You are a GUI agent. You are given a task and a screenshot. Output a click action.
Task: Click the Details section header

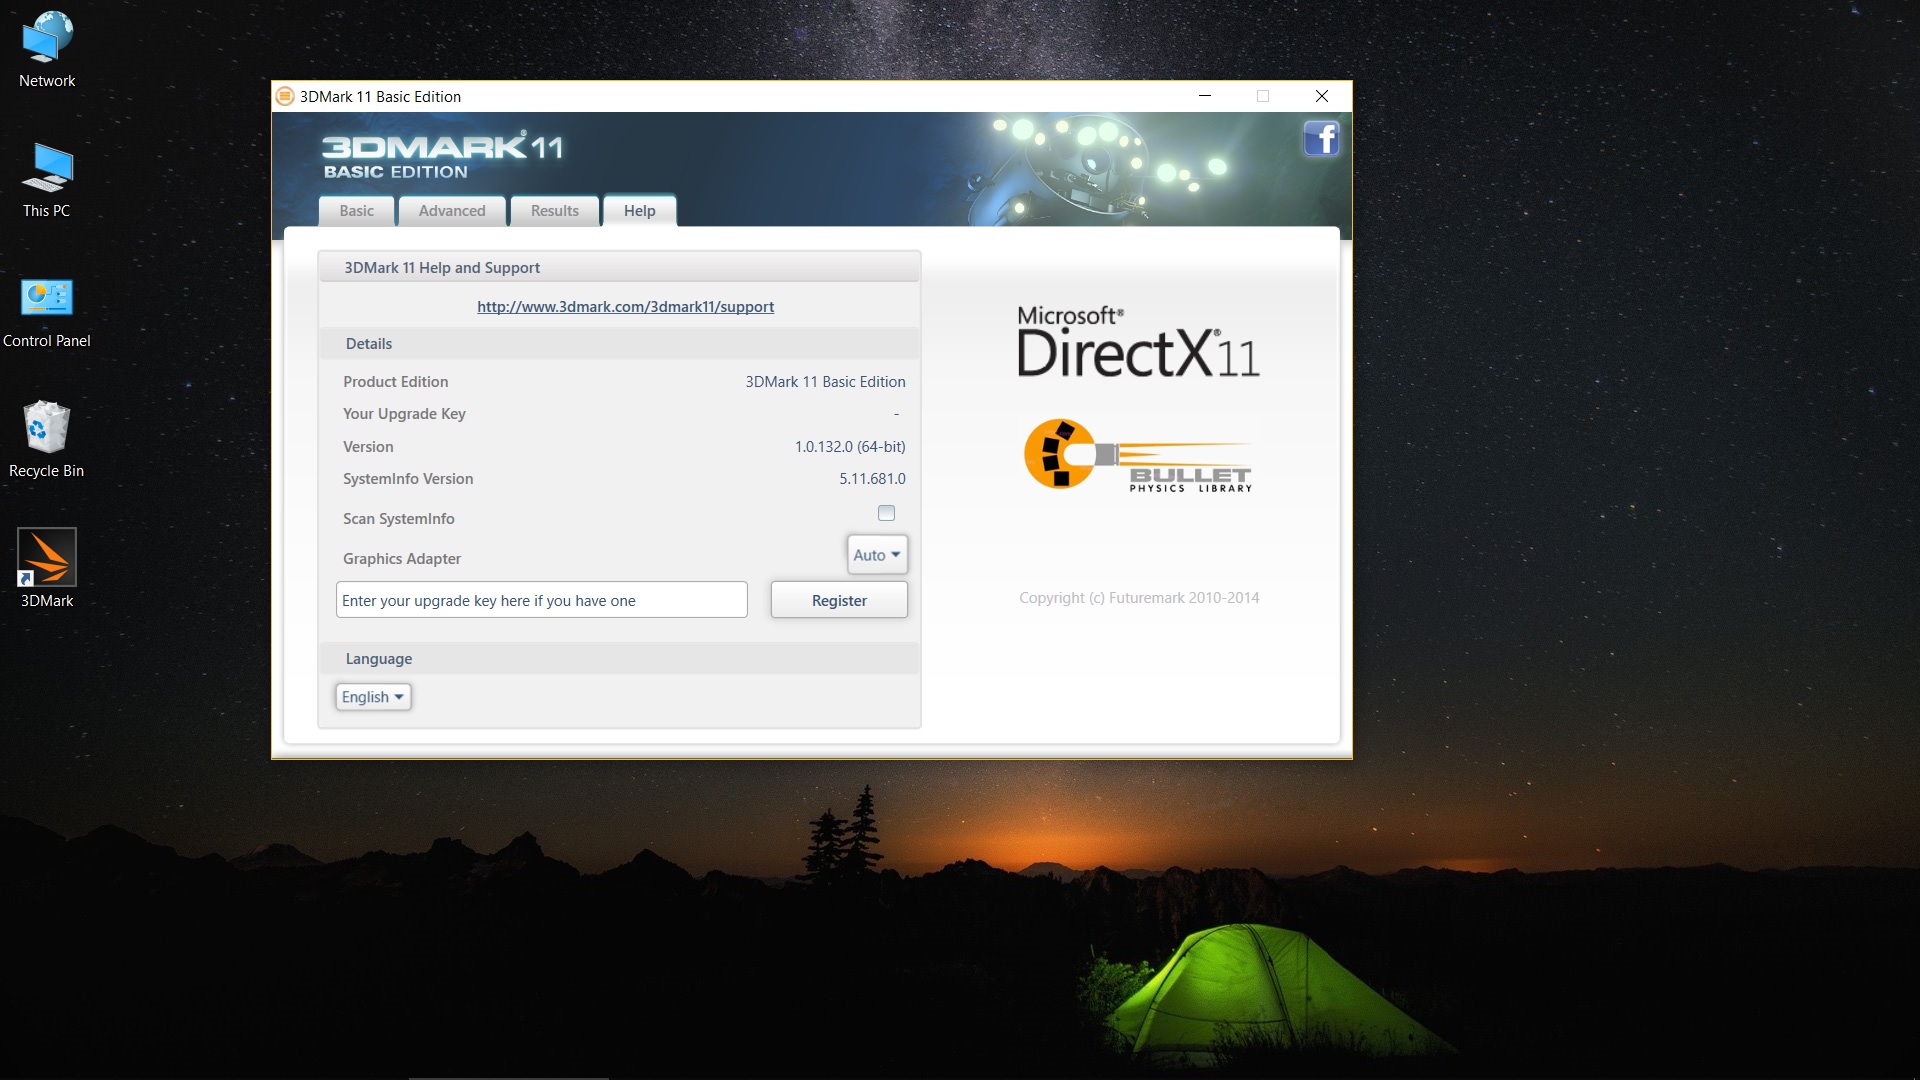coord(619,344)
